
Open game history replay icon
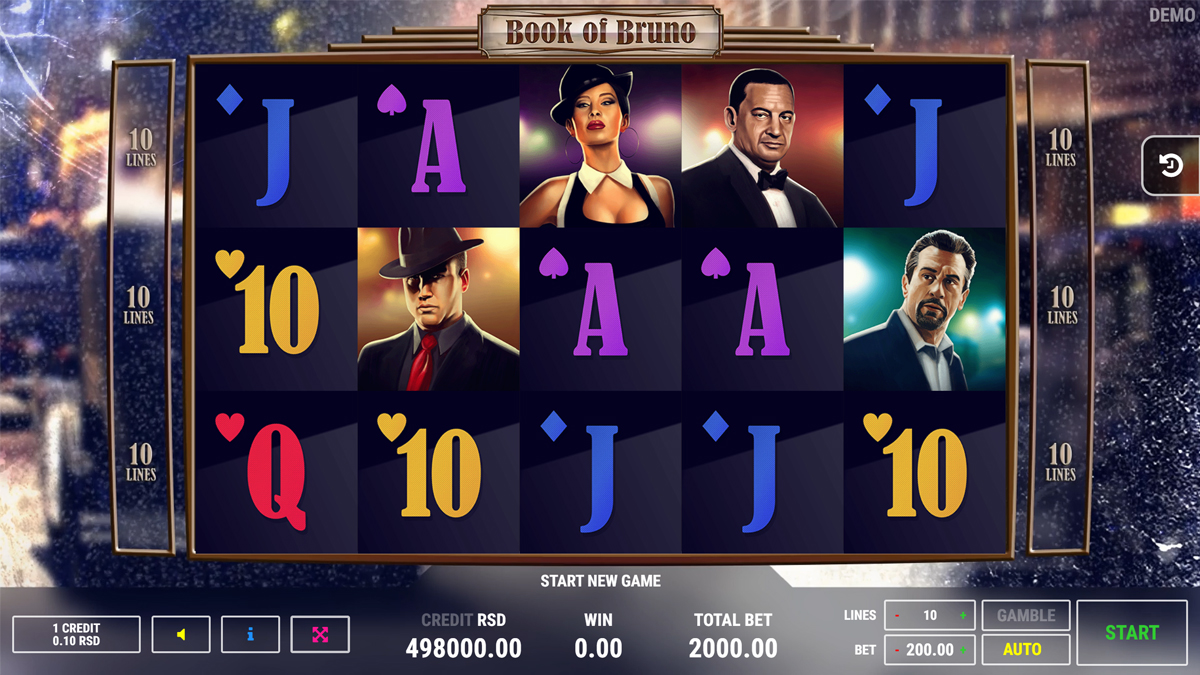pos(1171,165)
